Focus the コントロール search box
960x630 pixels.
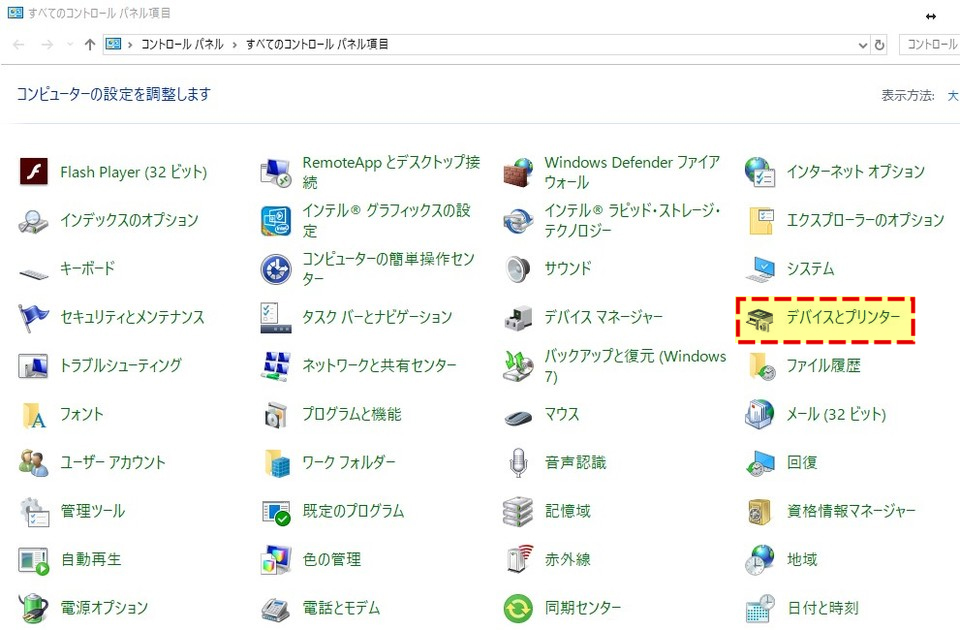929,45
